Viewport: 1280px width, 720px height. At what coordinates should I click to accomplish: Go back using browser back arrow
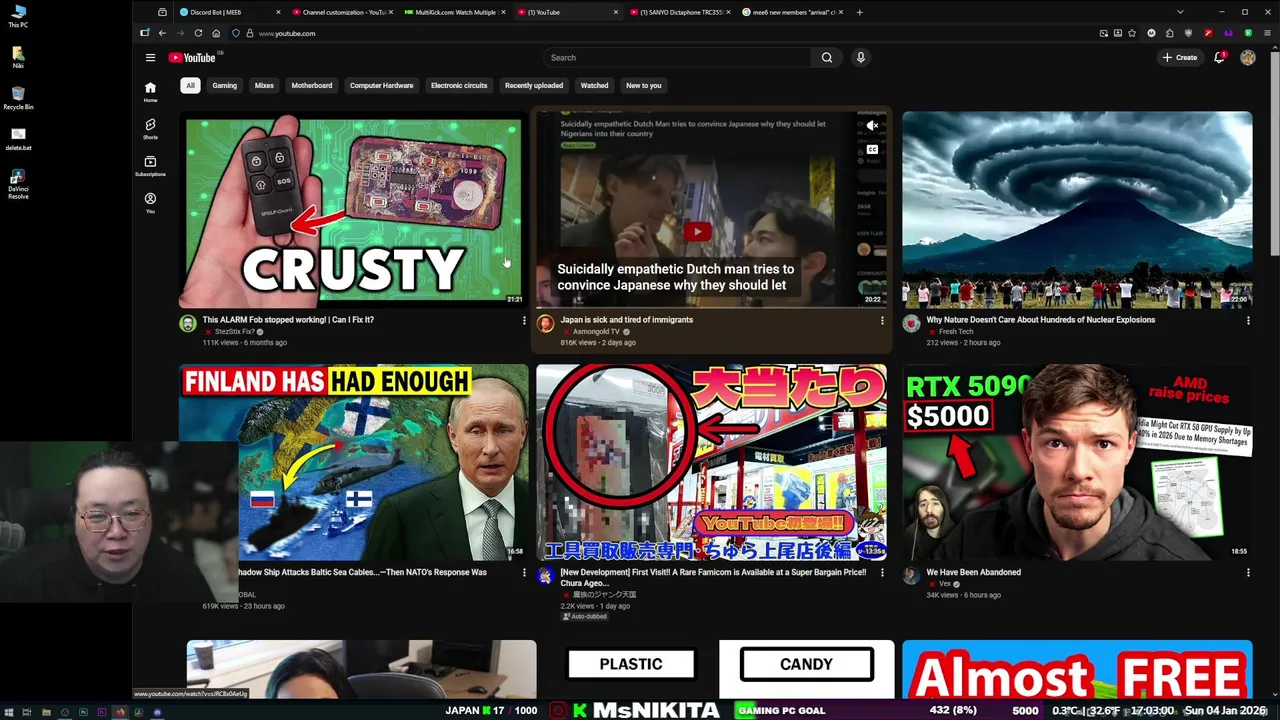point(162,33)
